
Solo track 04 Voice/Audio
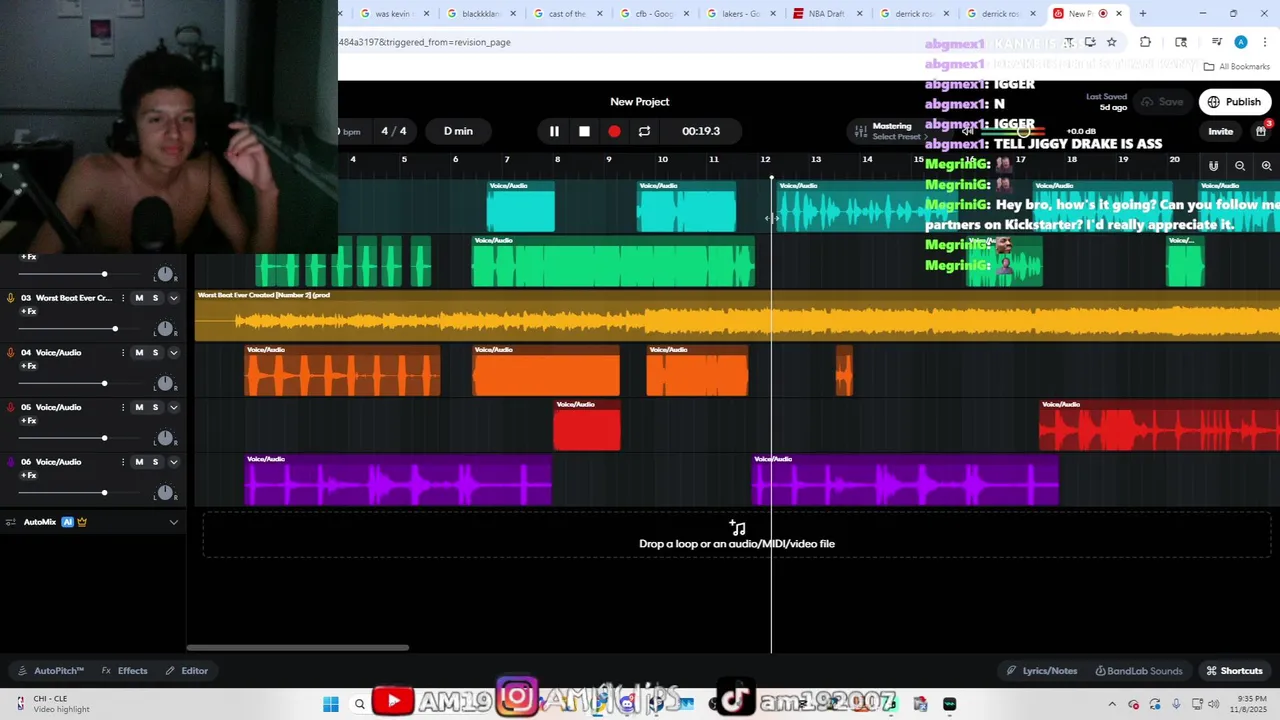tap(155, 352)
